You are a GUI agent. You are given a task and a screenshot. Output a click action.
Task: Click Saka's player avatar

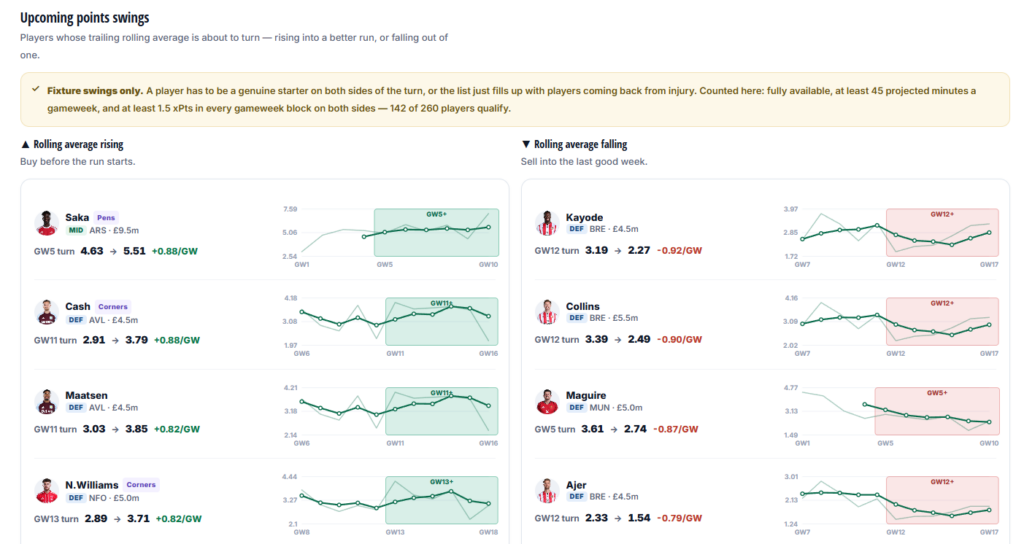[x=46, y=223]
